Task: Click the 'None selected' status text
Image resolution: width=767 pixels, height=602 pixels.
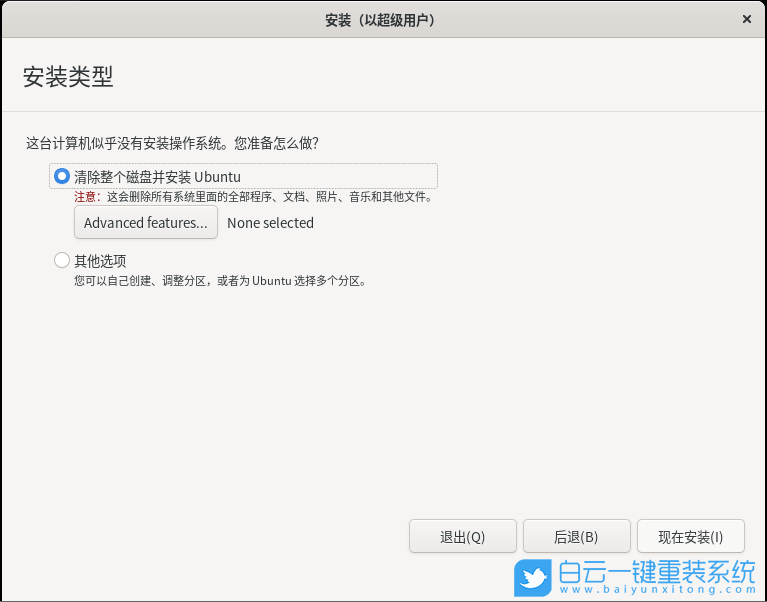Action: point(271,223)
